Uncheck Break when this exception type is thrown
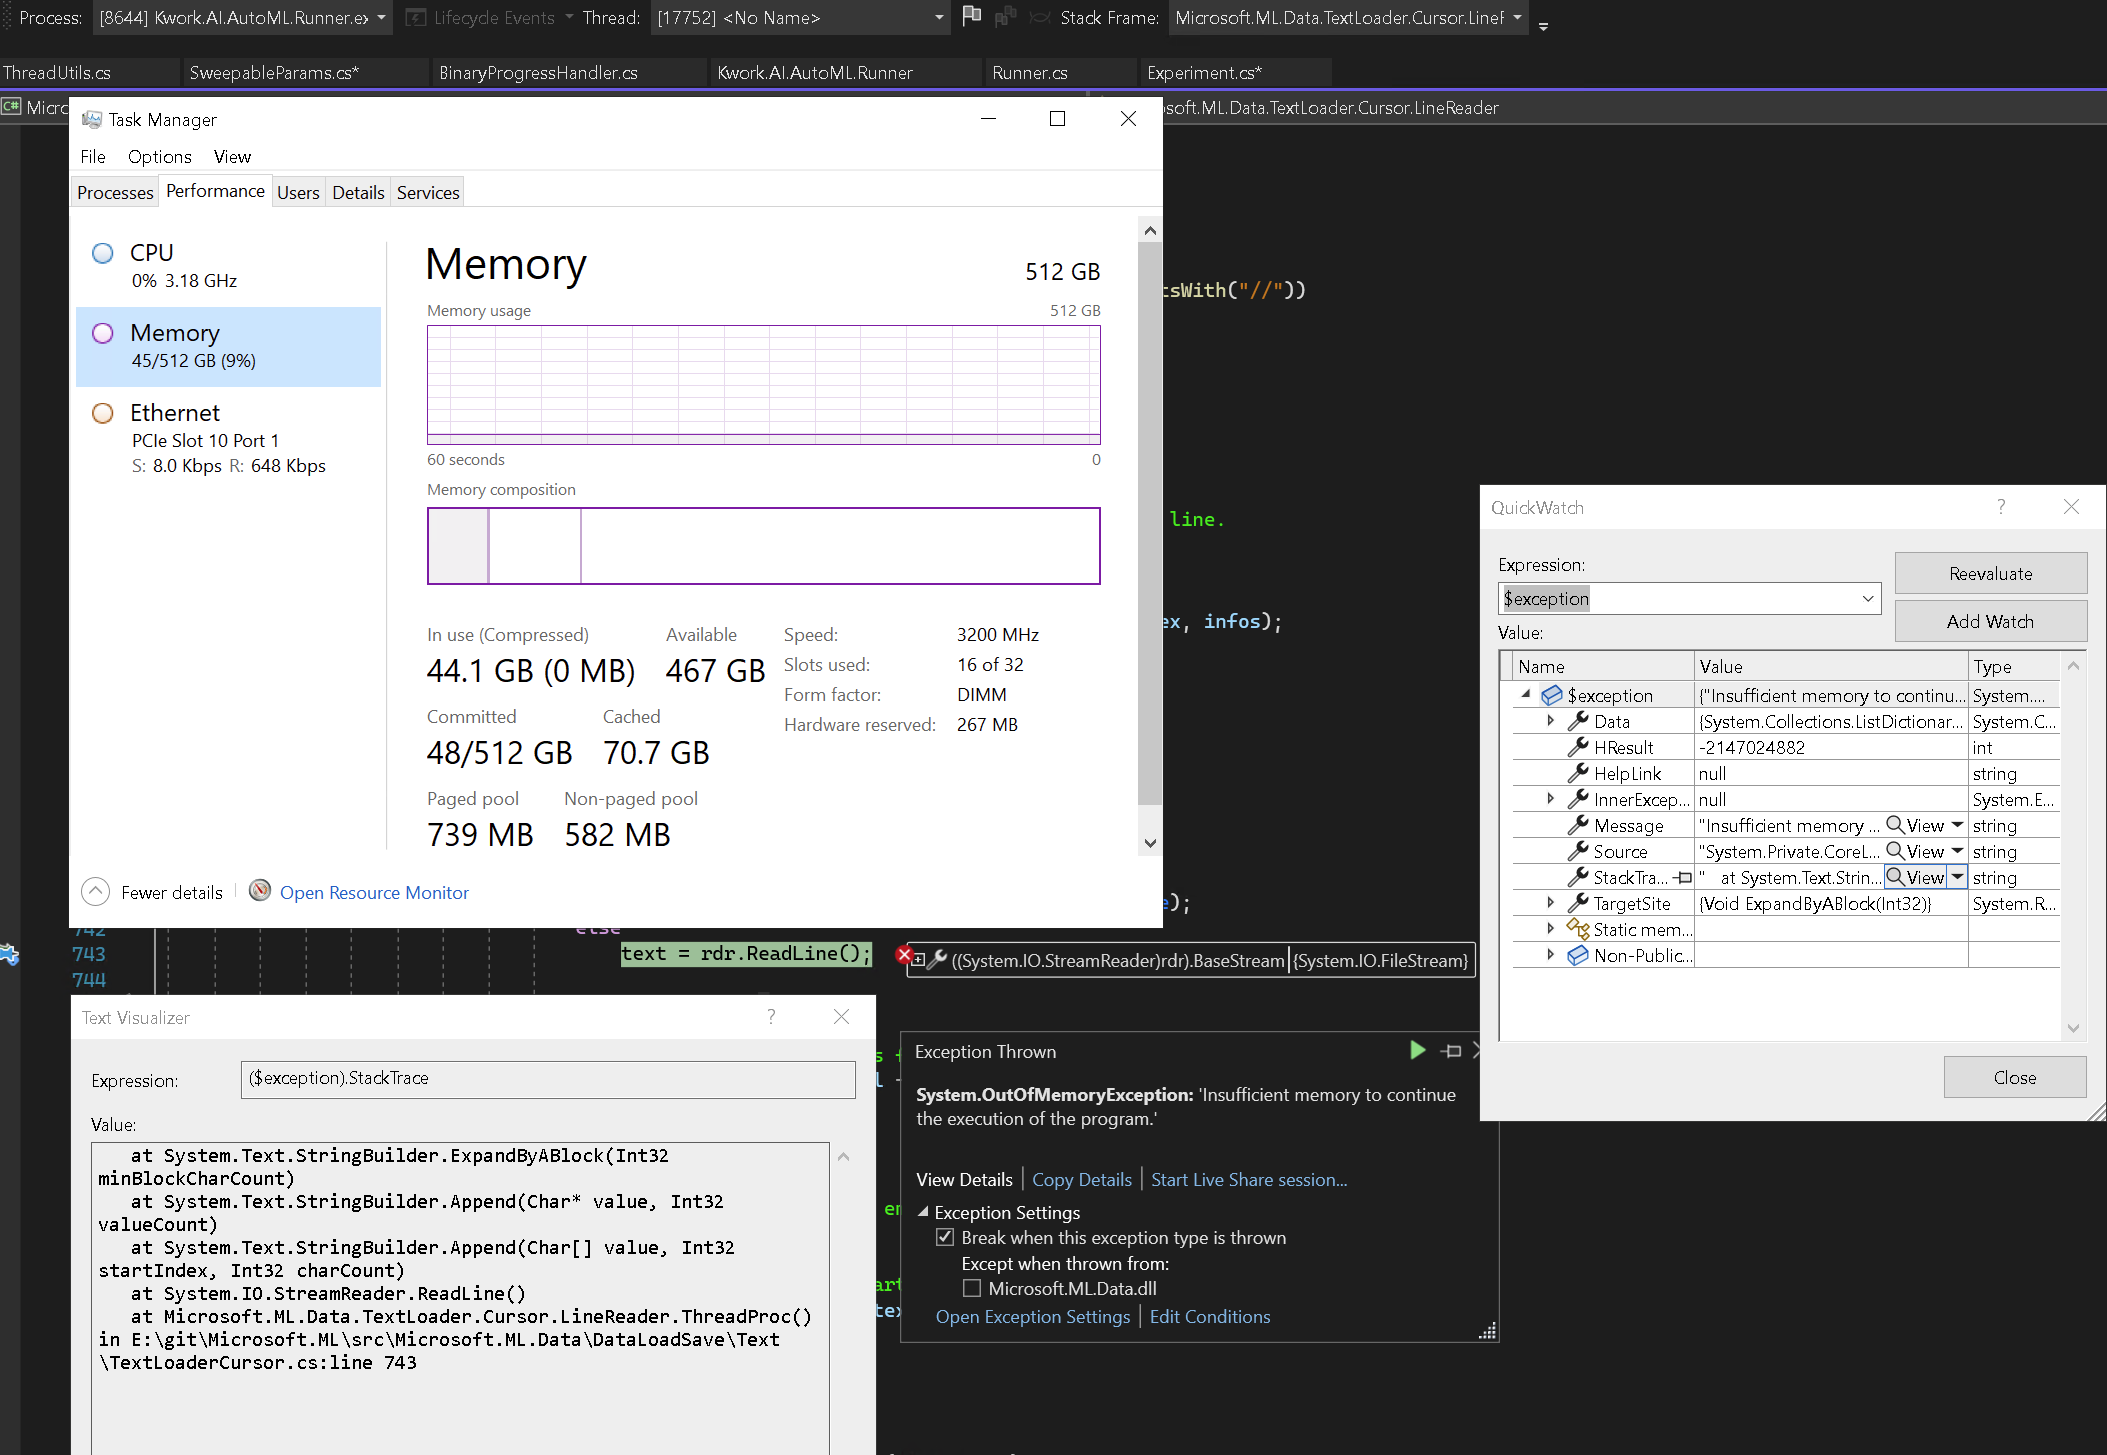2107x1455 pixels. tap(945, 1237)
